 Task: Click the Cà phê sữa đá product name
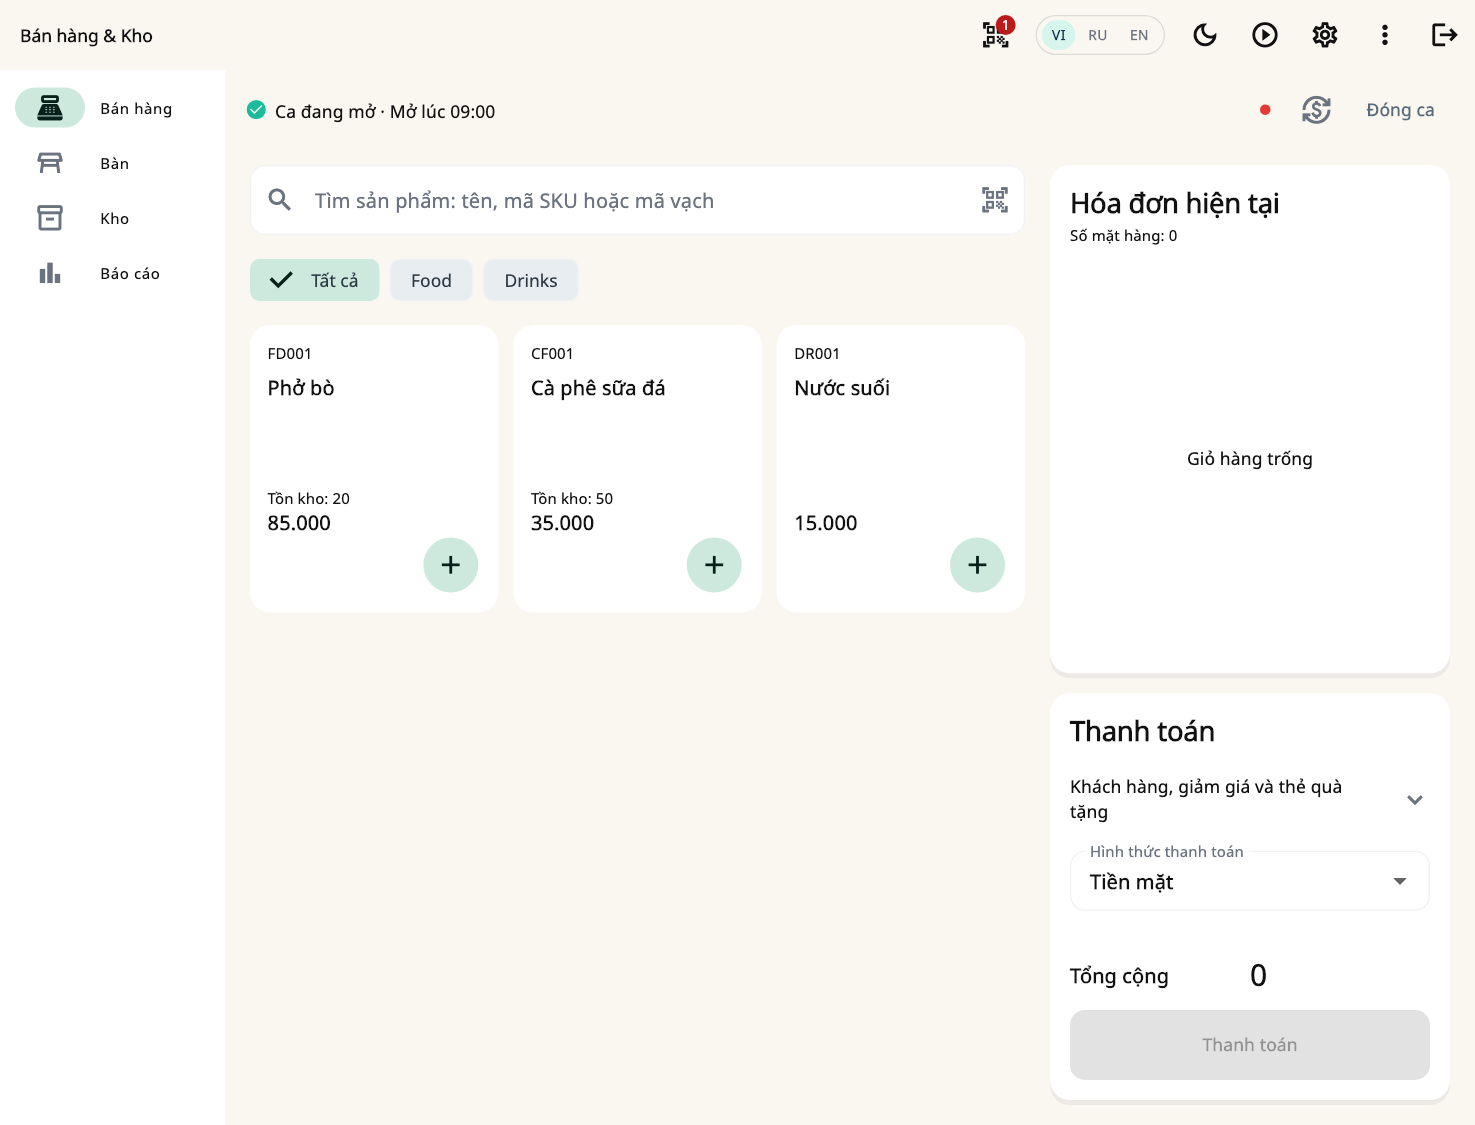(x=598, y=388)
